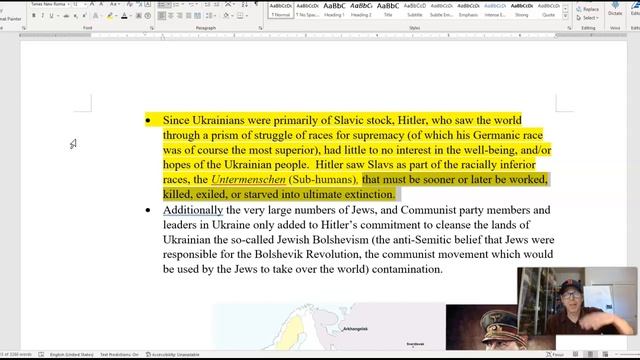Adjust zoom slider in status bar
640x360 pixels.
coord(629,354)
